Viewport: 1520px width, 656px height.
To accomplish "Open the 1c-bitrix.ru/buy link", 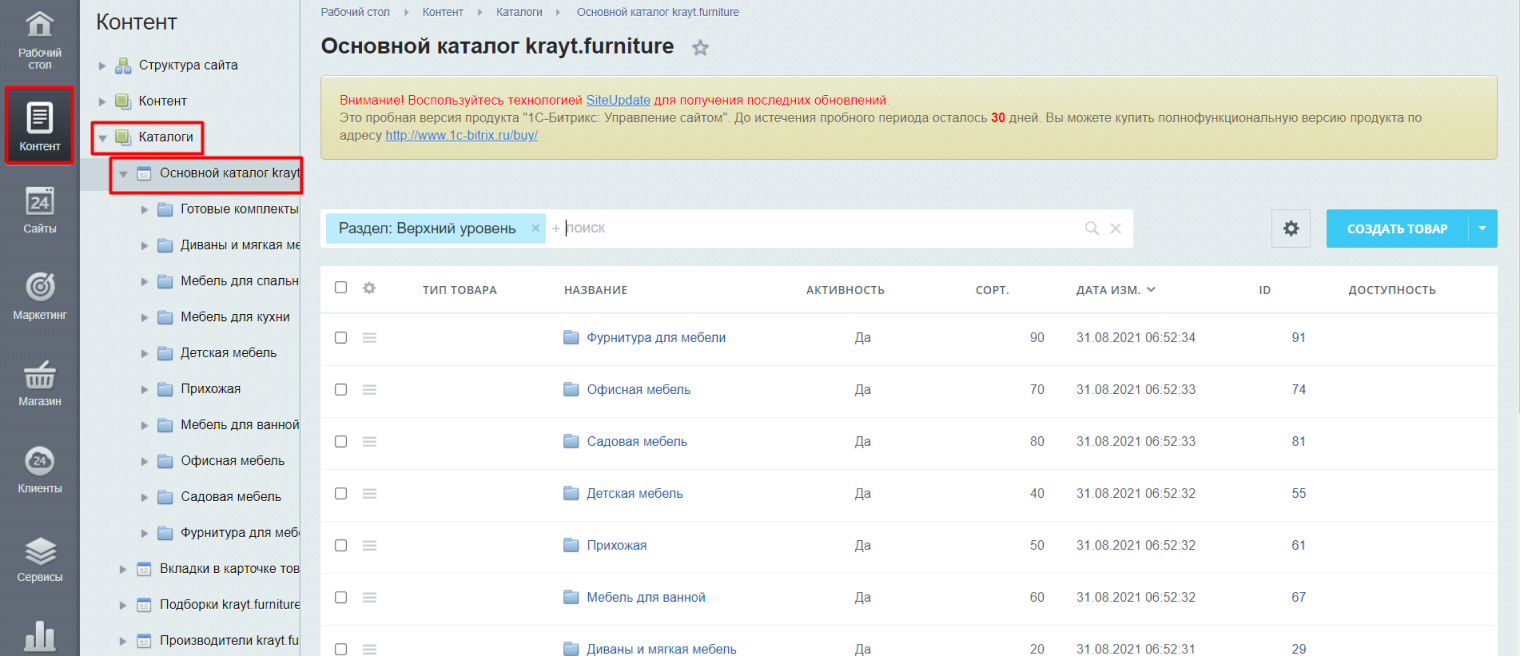I will coord(462,134).
